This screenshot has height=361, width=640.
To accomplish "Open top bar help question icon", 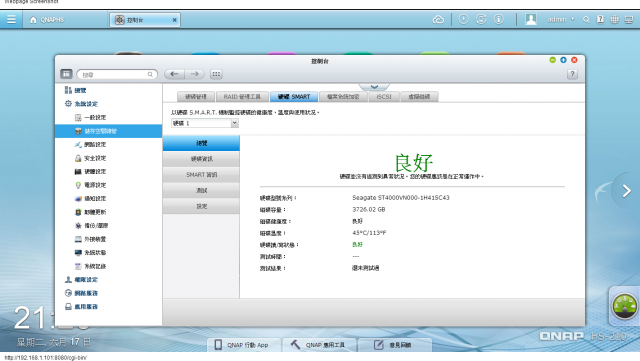I will 600,19.
